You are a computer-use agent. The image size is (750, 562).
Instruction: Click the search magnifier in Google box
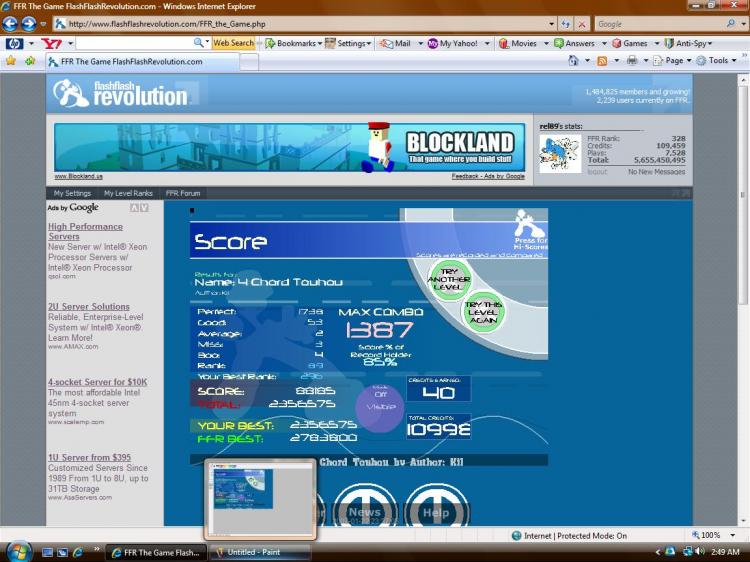click(730, 23)
